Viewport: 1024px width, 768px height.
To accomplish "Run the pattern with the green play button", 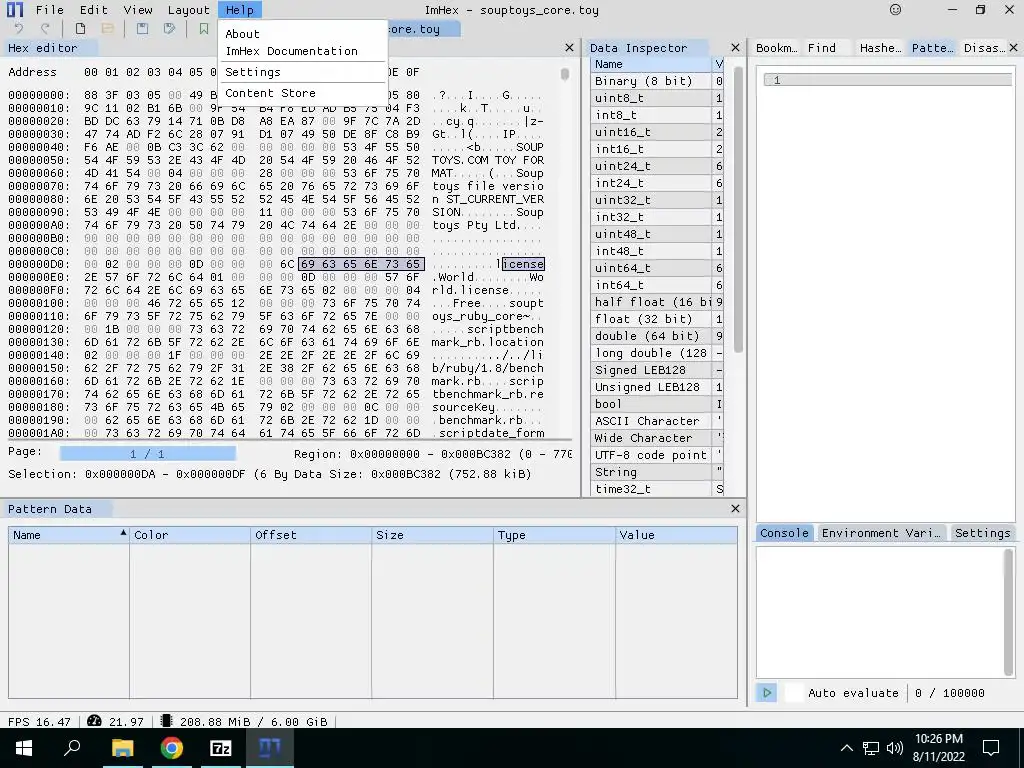I will pyautogui.click(x=767, y=693).
